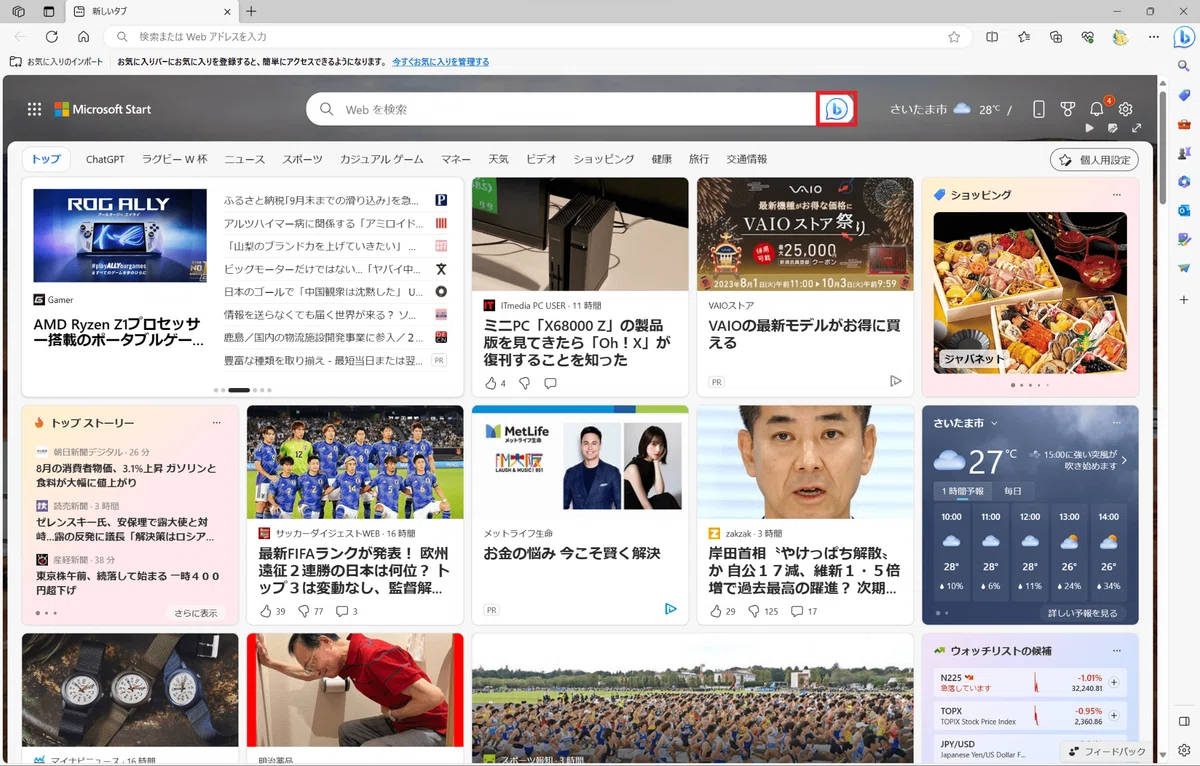The height and width of the screenshot is (766, 1200).
Task: Open the ニュース tab
Action: [245, 159]
